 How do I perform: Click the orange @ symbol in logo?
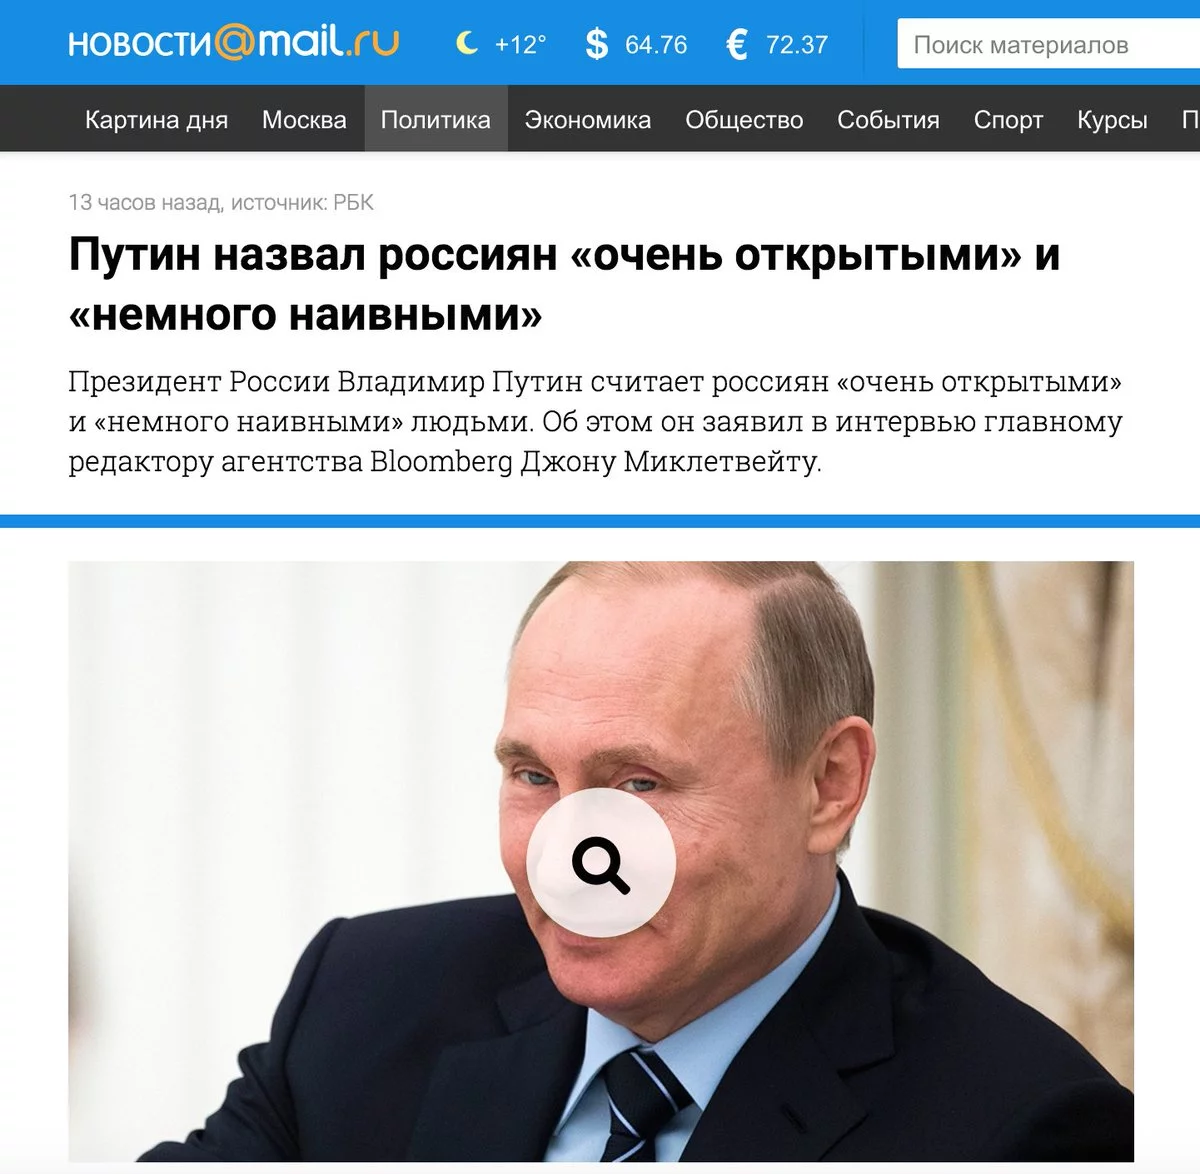235,43
